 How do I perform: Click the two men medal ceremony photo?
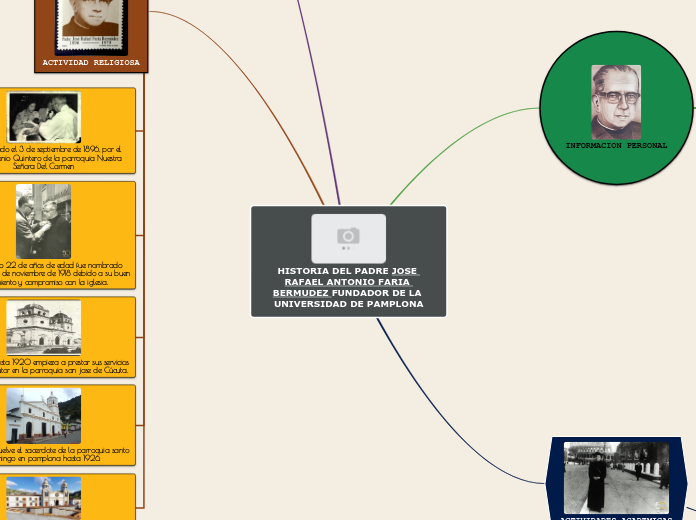pos(44,221)
